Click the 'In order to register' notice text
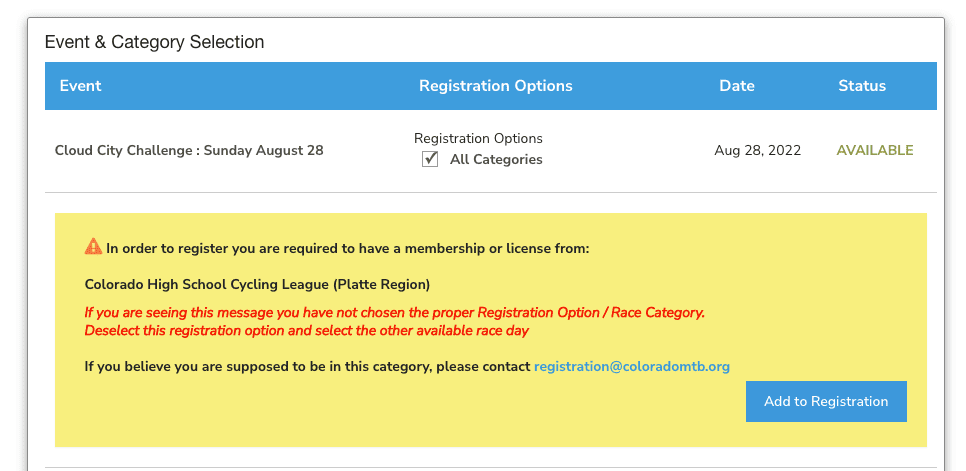 pyautogui.click(x=347, y=249)
